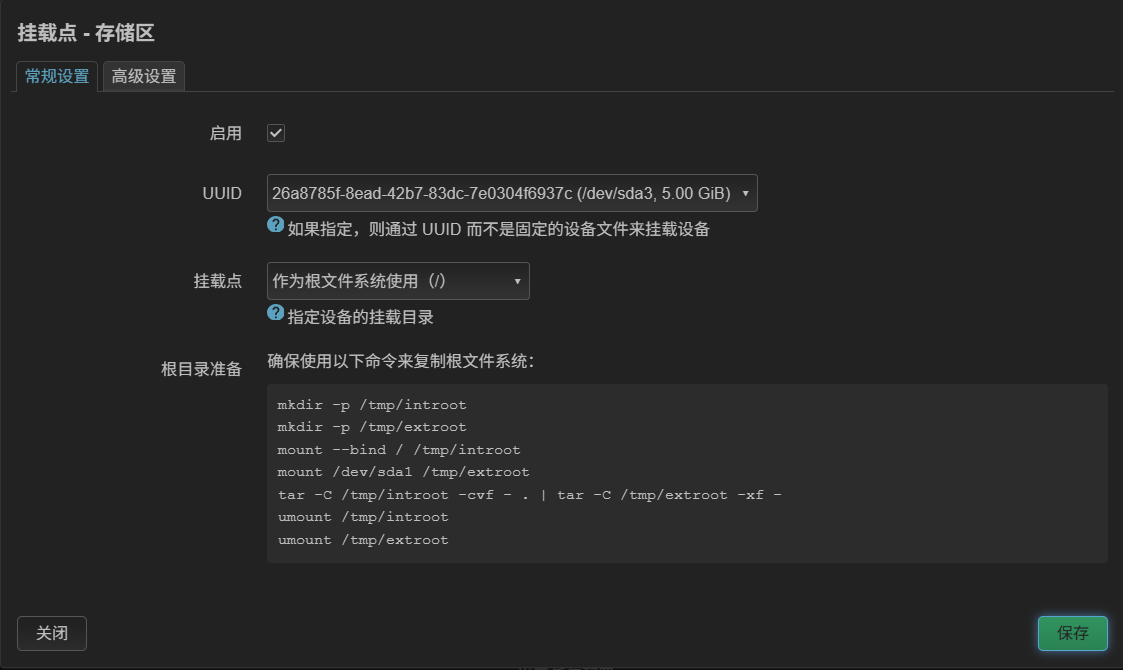Click the 根目录准备 label

click(x=201, y=369)
